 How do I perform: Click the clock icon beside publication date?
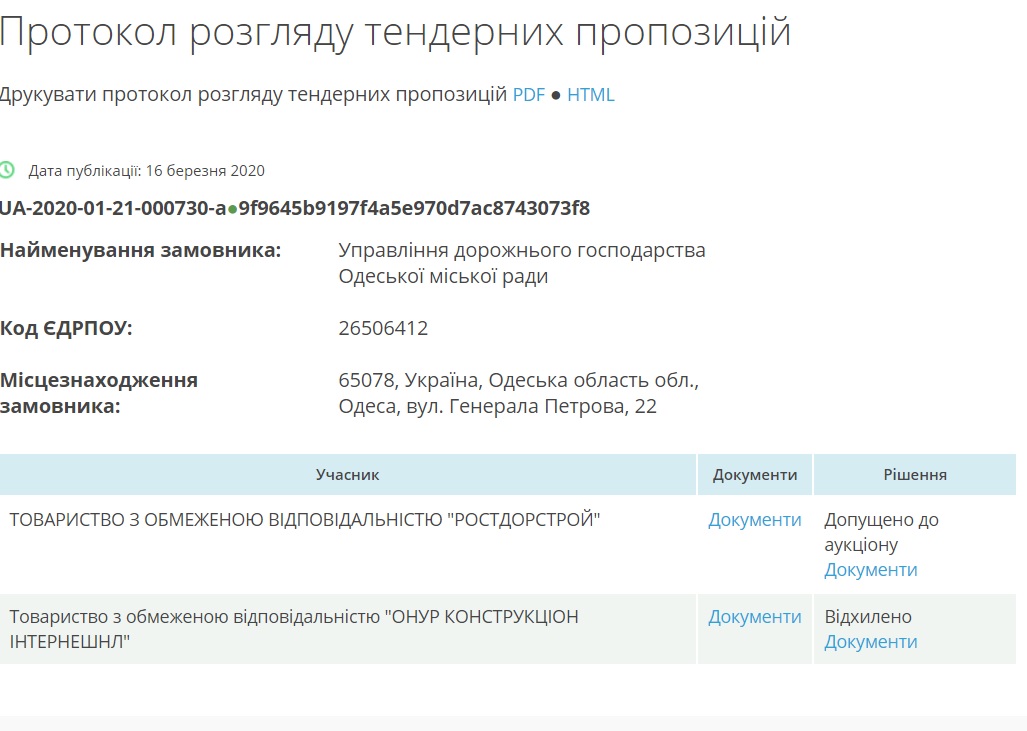(7, 170)
